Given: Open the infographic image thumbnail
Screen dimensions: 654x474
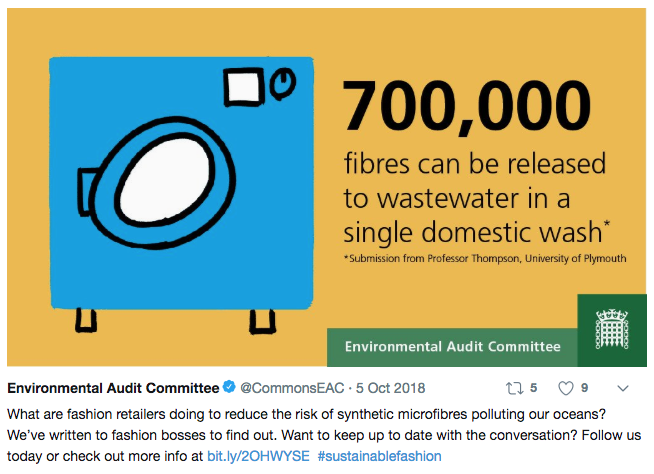Looking at the screenshot, I should click(x=327, y=187).
